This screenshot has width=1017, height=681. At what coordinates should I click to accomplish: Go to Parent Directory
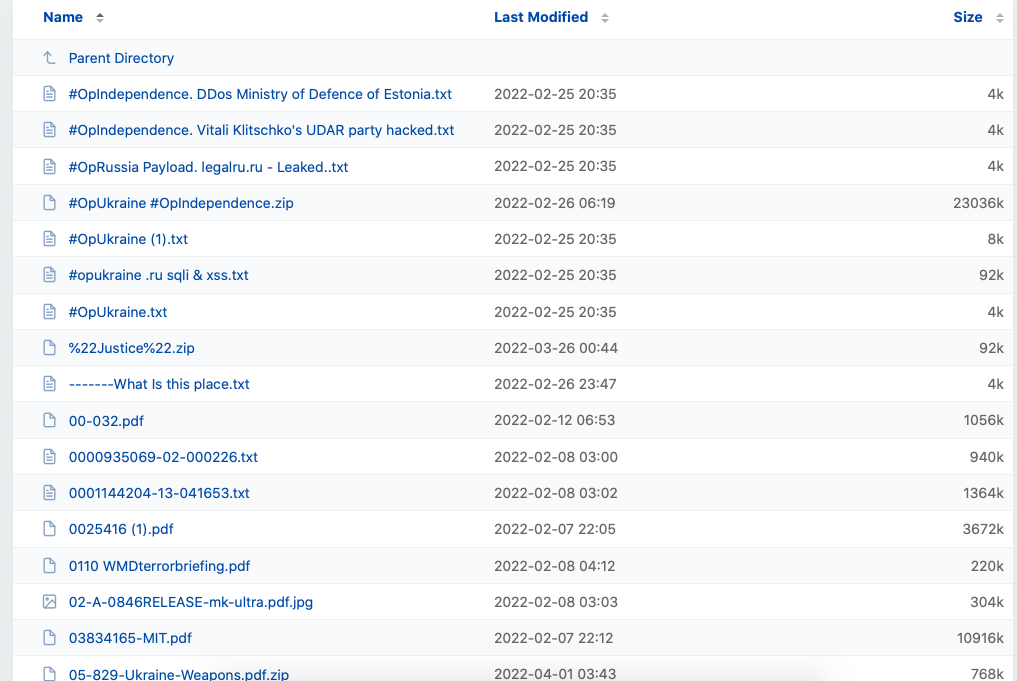tap(121, 58)
